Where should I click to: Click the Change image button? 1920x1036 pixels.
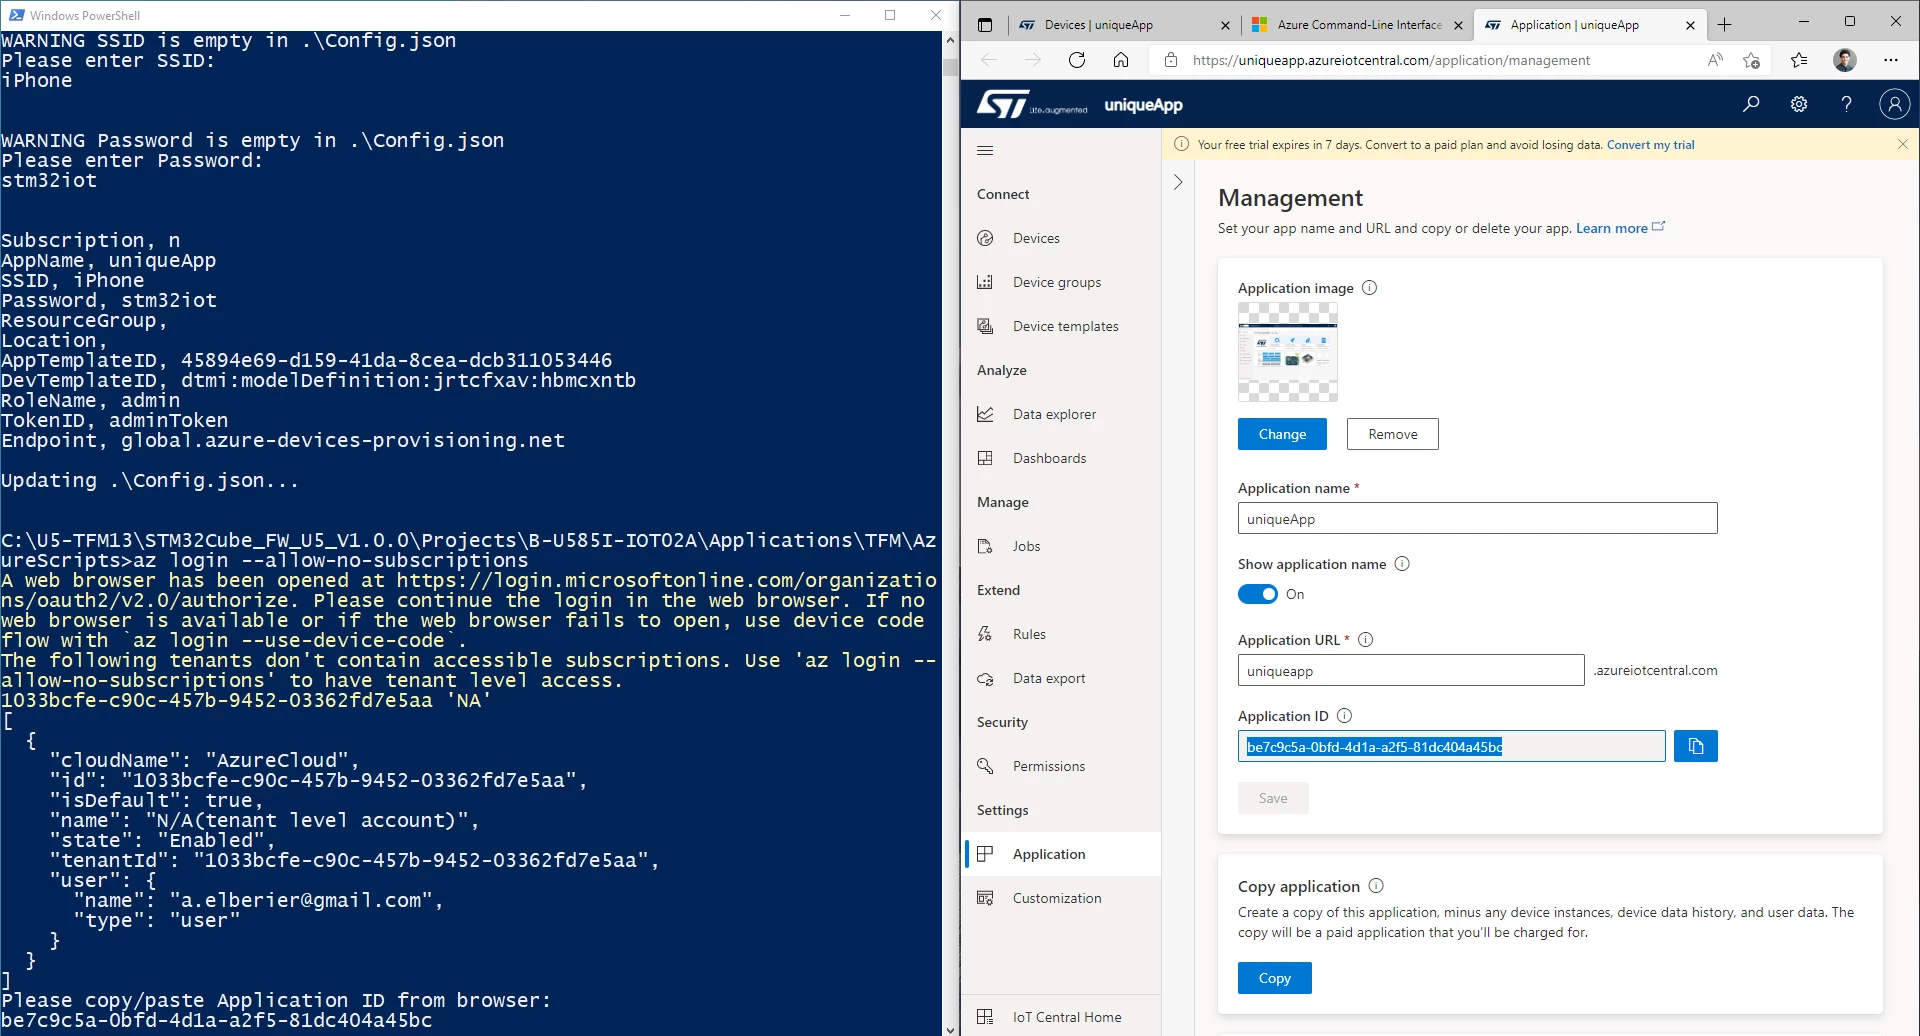pyautogui.click(x=1282, y=434)
